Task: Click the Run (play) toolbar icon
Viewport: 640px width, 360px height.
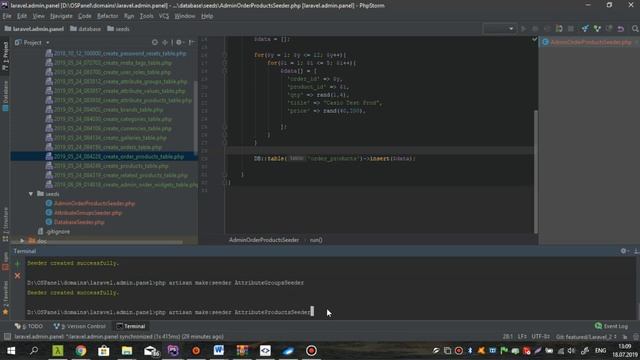Action: click(523, 29)
